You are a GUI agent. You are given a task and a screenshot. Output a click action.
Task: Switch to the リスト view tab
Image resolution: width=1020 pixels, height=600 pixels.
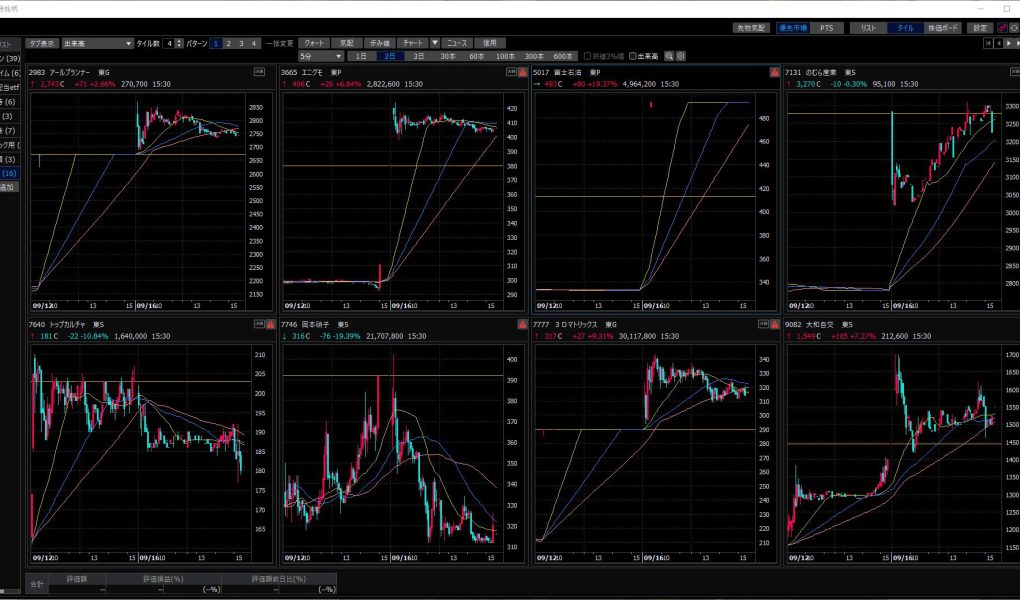(868, 28)
